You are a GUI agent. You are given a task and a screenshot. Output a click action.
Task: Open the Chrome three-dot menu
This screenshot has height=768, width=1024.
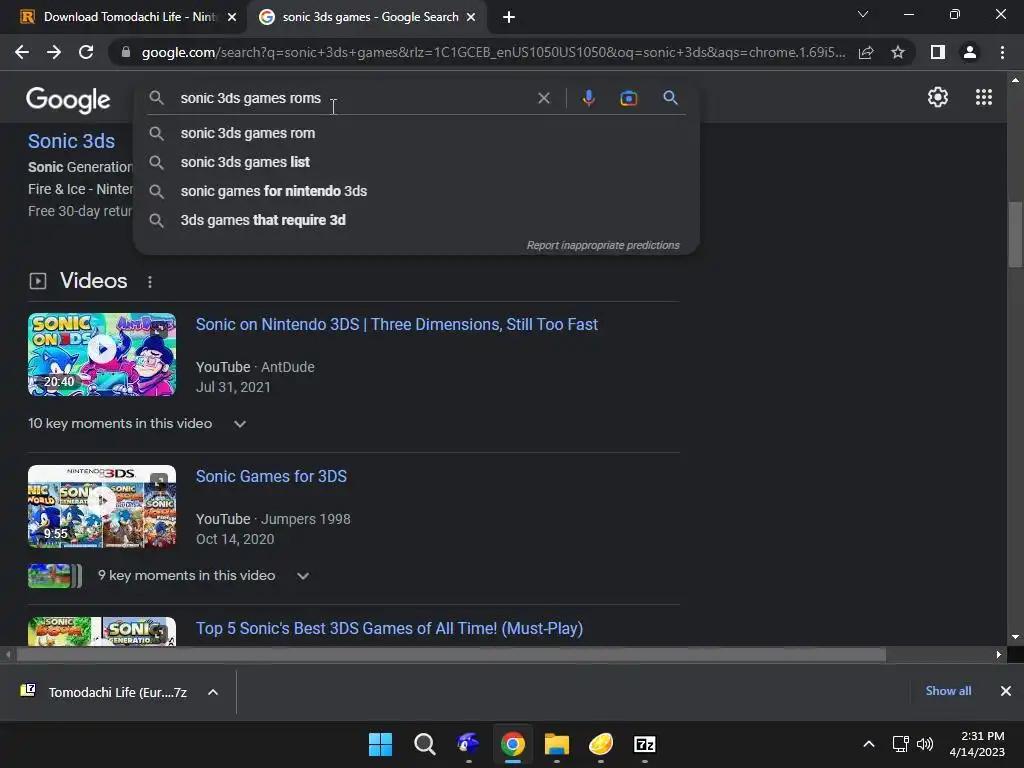[1002, 52]
